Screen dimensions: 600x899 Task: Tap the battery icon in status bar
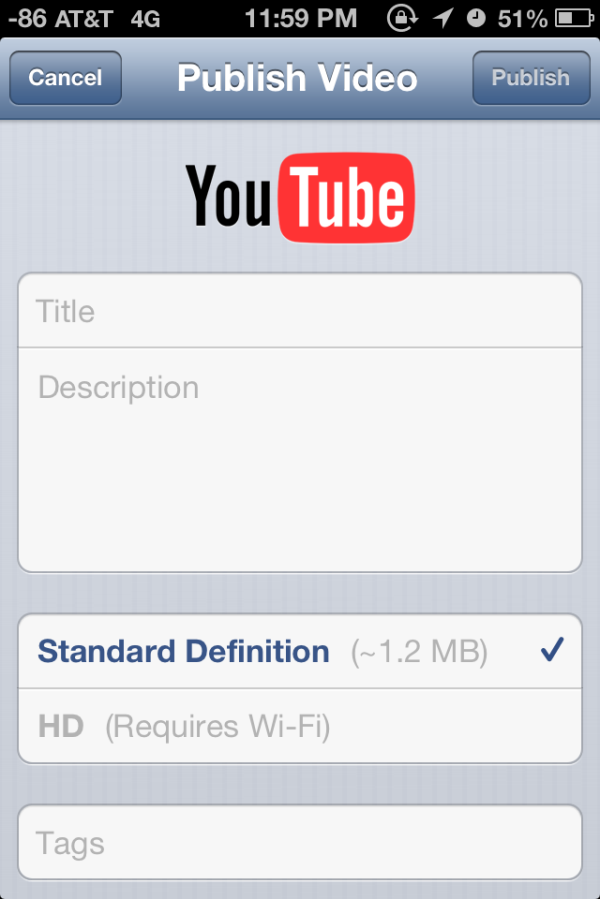pyautogui.click(x=574, y=18)
